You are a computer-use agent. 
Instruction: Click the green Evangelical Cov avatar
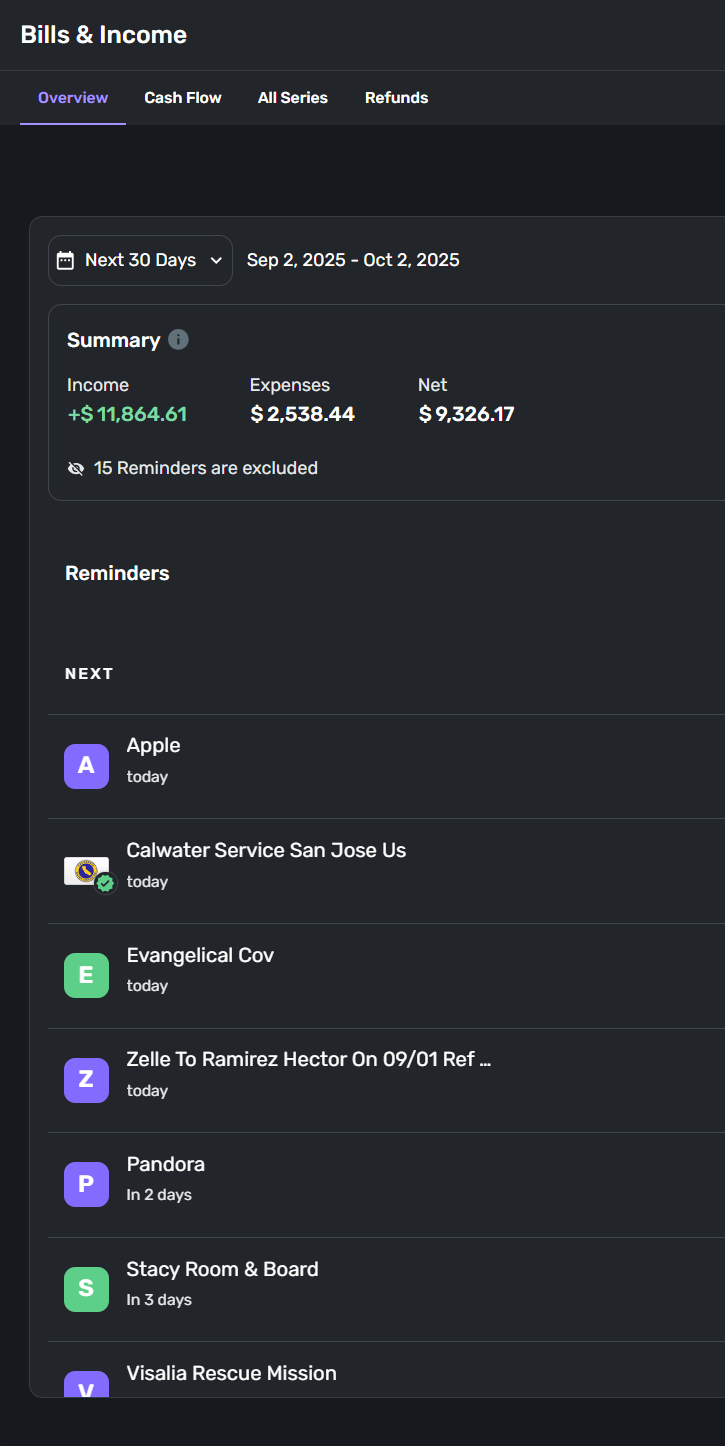coord(86,975)
